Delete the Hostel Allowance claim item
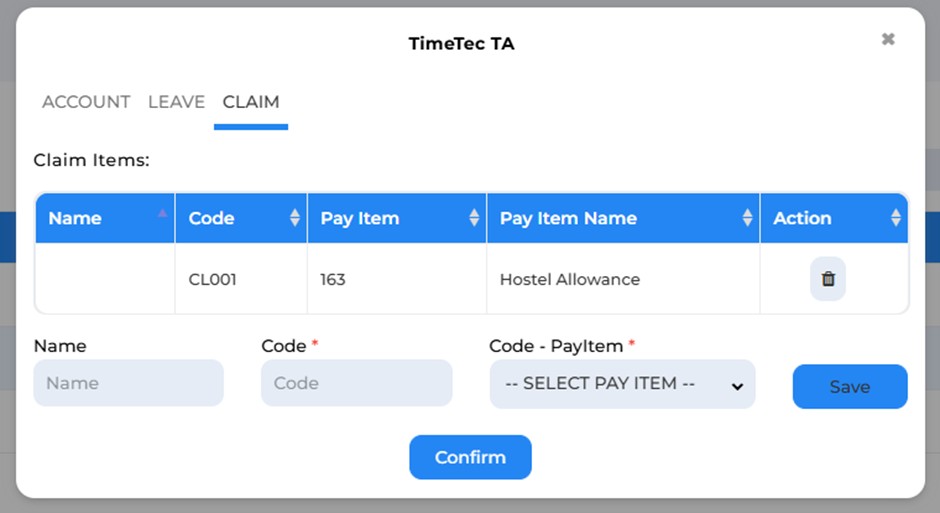 tap(828, 279)
